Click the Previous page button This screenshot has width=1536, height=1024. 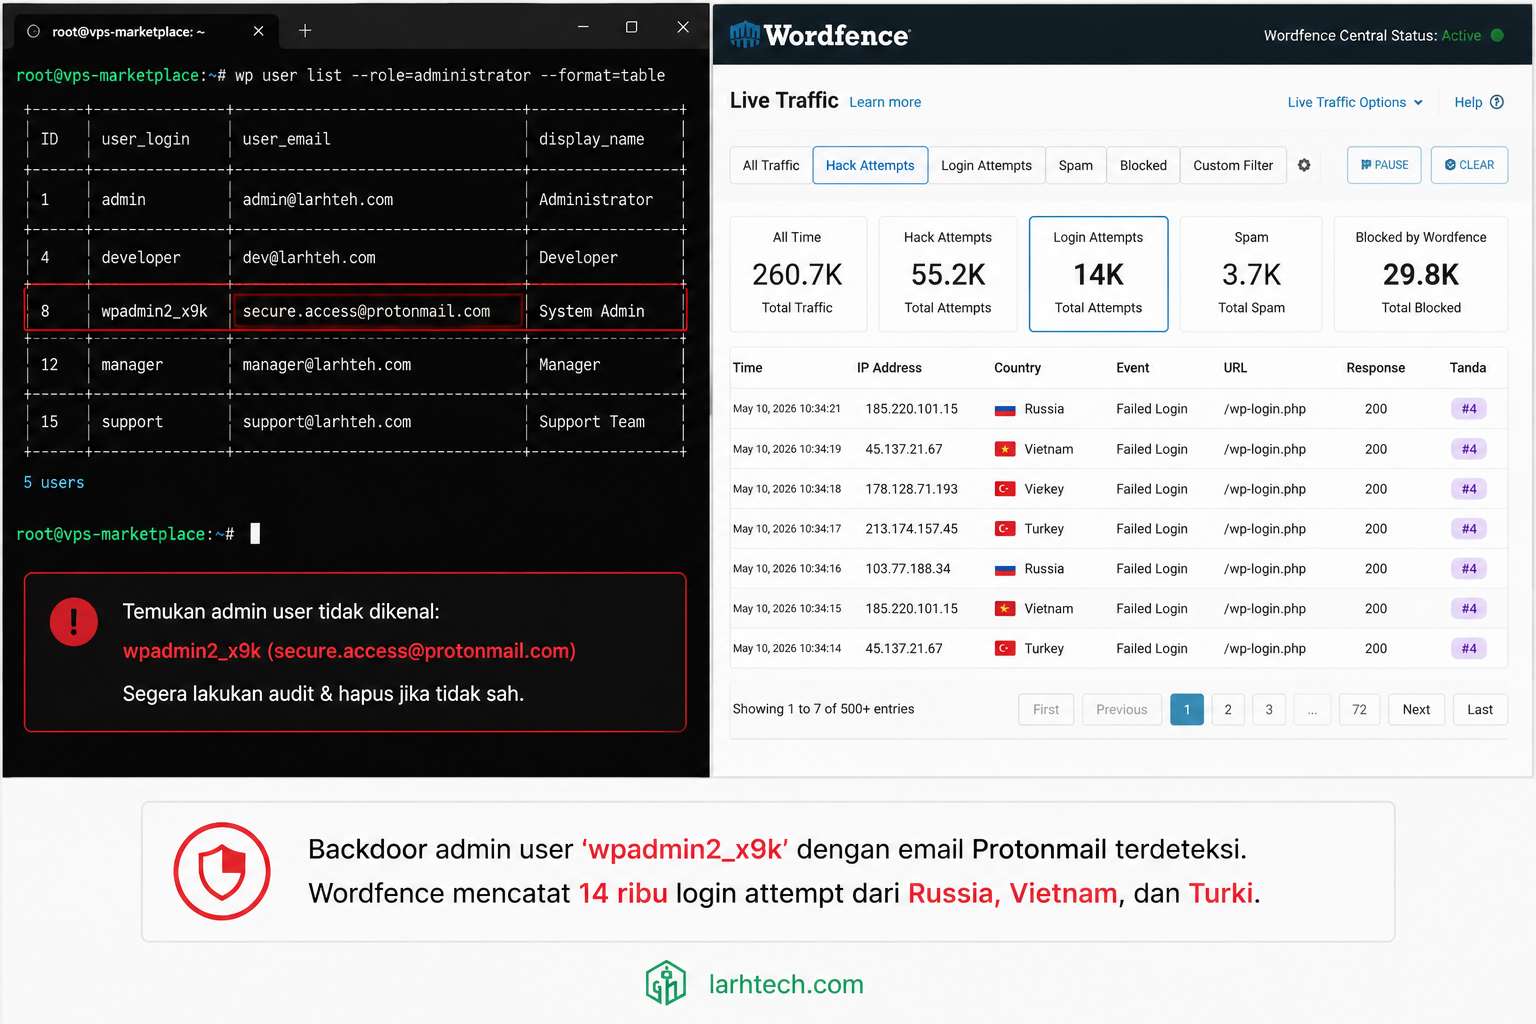(1121, 709)
